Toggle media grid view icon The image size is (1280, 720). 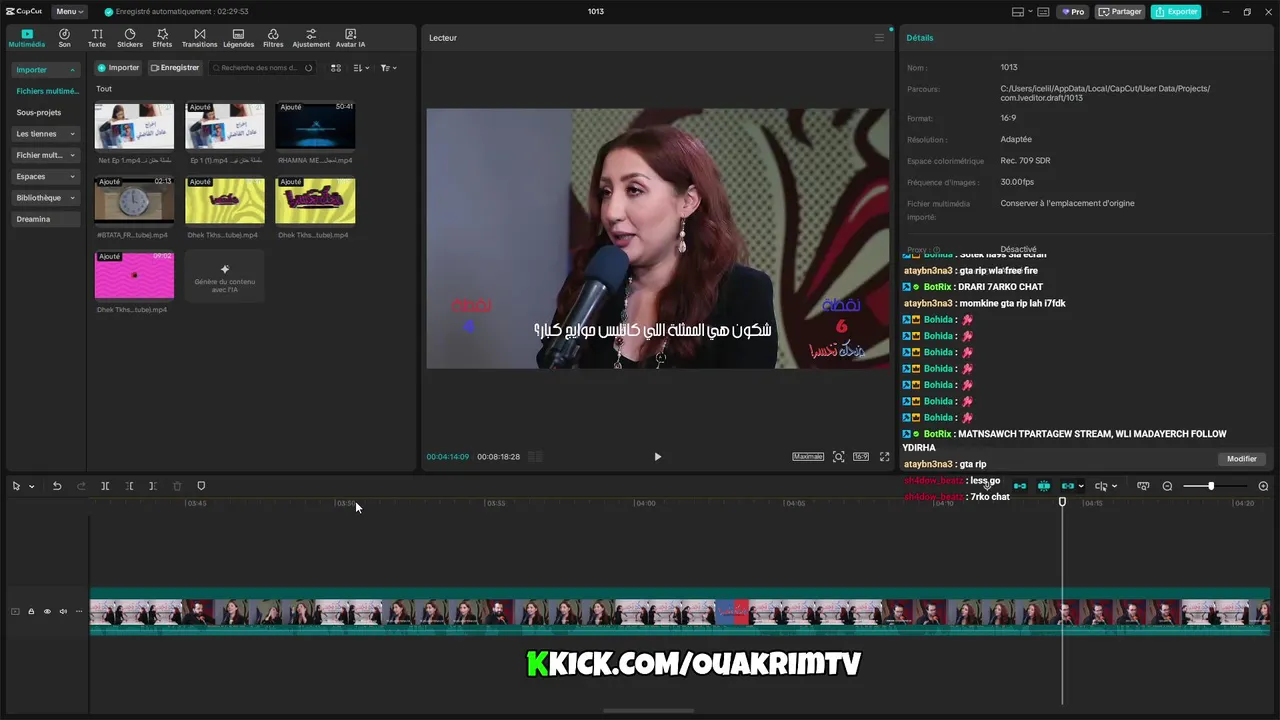click(336, 68)
